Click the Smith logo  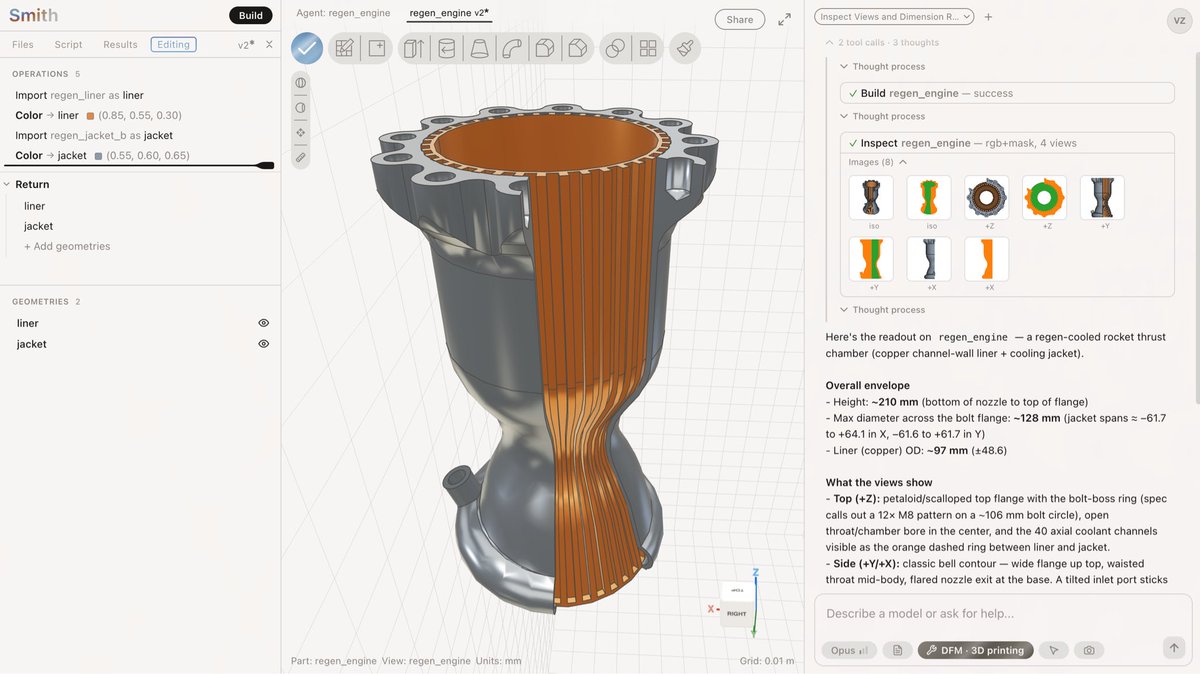(33, 15)
